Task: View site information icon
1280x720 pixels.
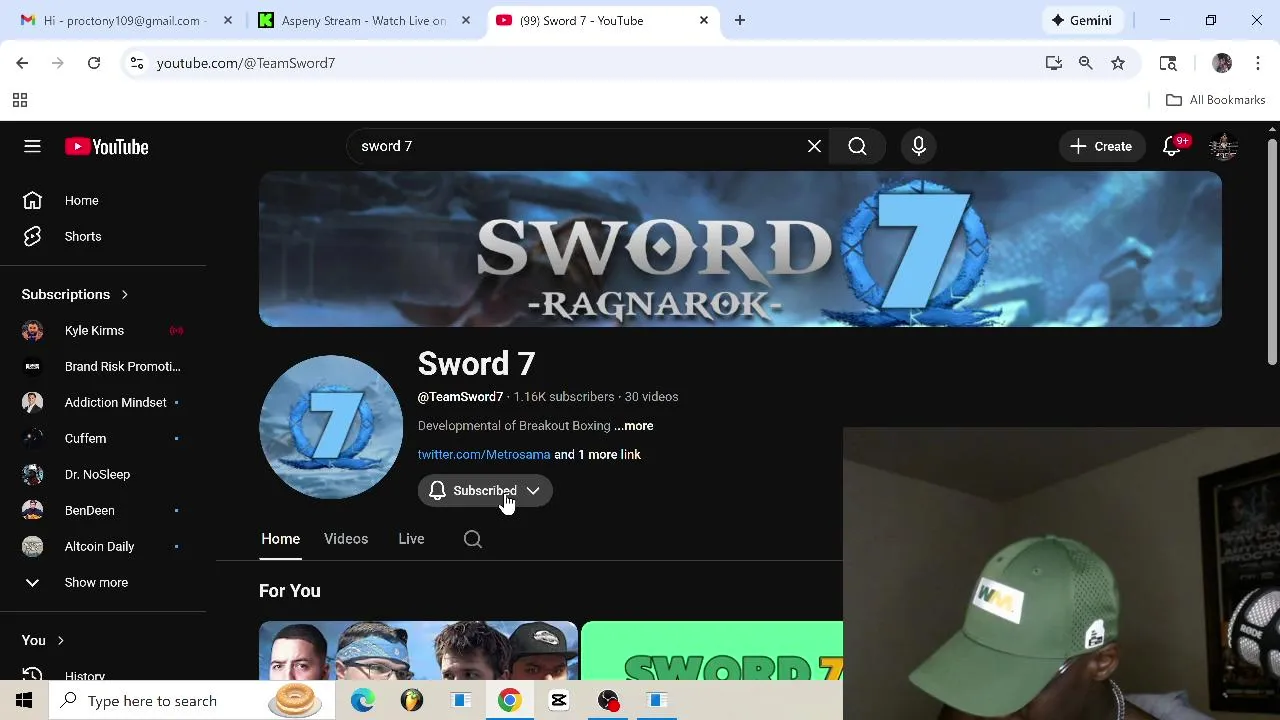Action: pyautogui.click(x=137, y=63)
